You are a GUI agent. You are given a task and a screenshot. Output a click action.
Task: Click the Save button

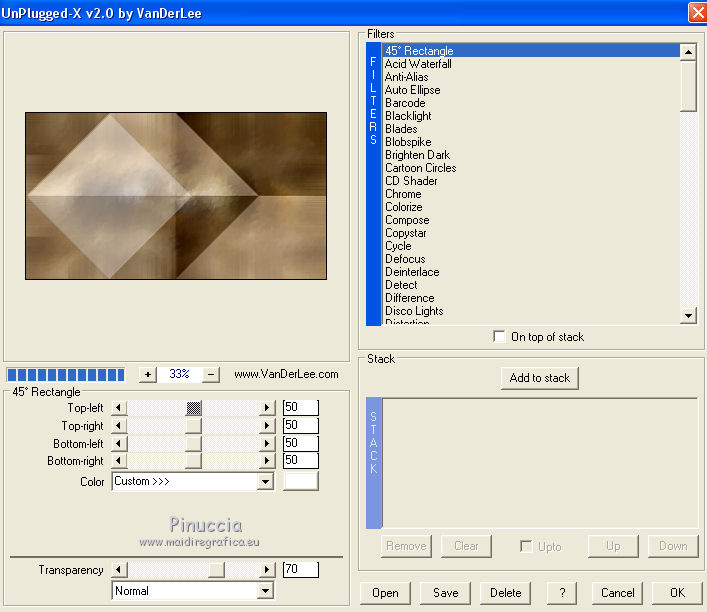pyautogui.click(x=445, y=593)
